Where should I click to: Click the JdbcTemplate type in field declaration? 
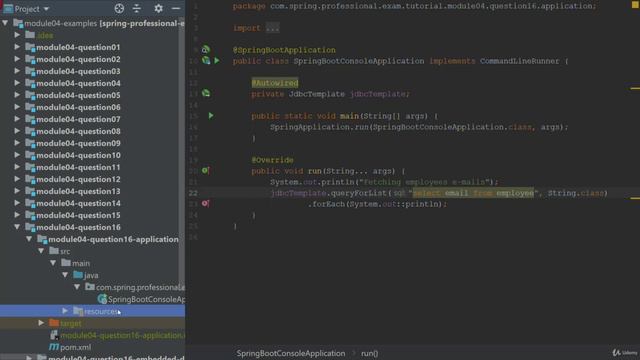click(x=317, y=94)
